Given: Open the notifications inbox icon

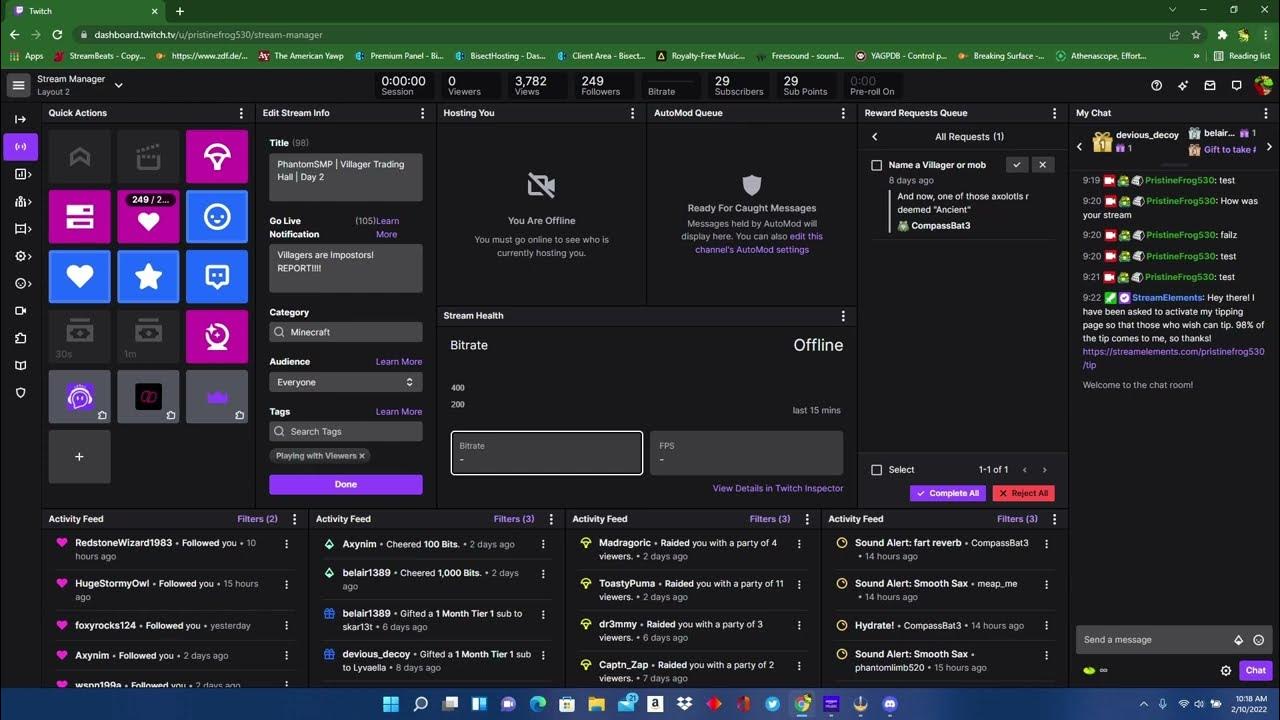Looking at the screenshot, I should point(1209,86).
